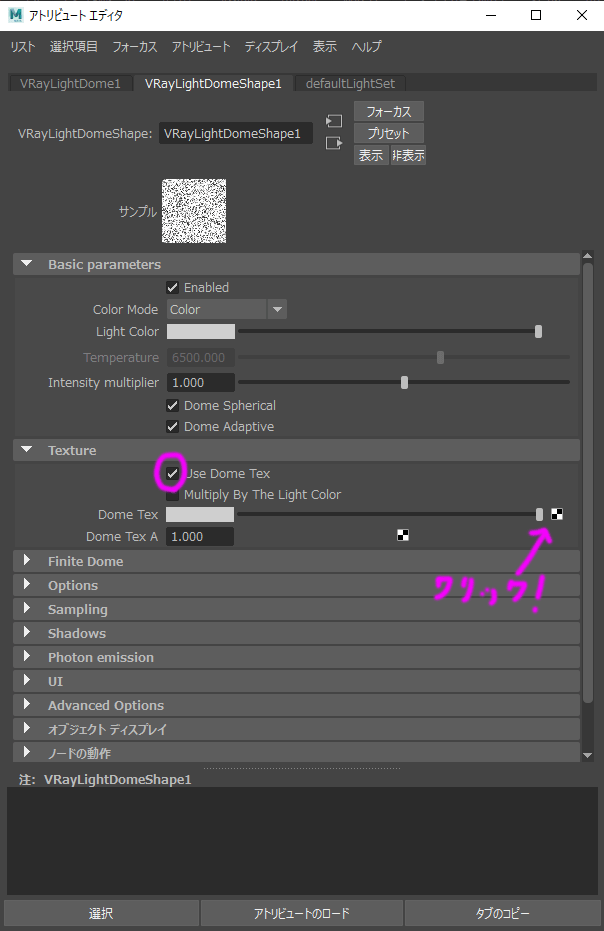Open the 表示 menu in menu bar
This screenshot has width=604, height=931.
coord(325,46)
